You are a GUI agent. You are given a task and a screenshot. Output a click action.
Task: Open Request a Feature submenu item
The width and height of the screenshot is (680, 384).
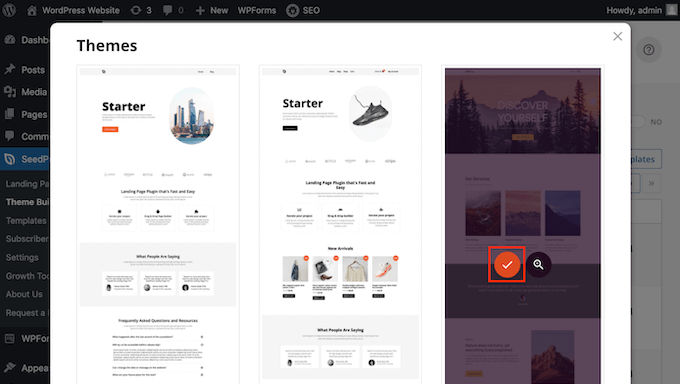(27, 312)
